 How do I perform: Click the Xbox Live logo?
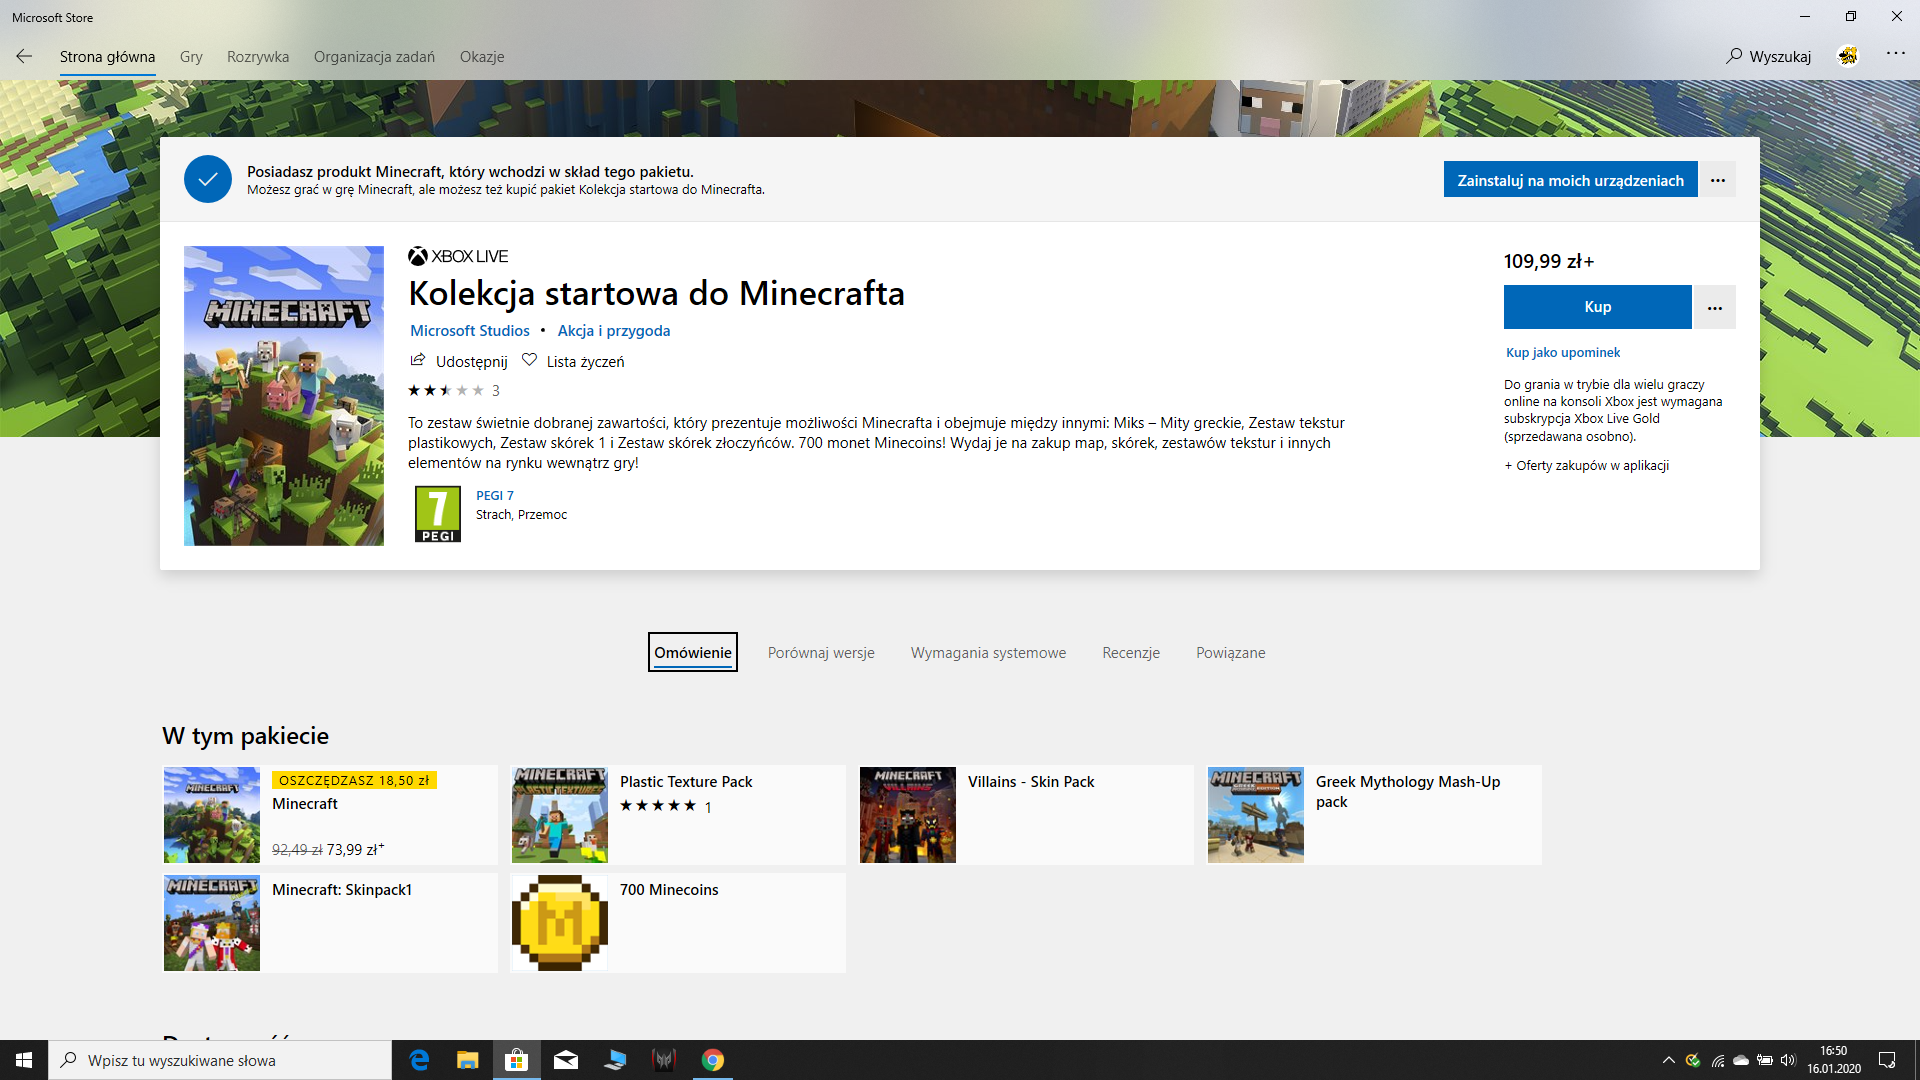(458, 256)
